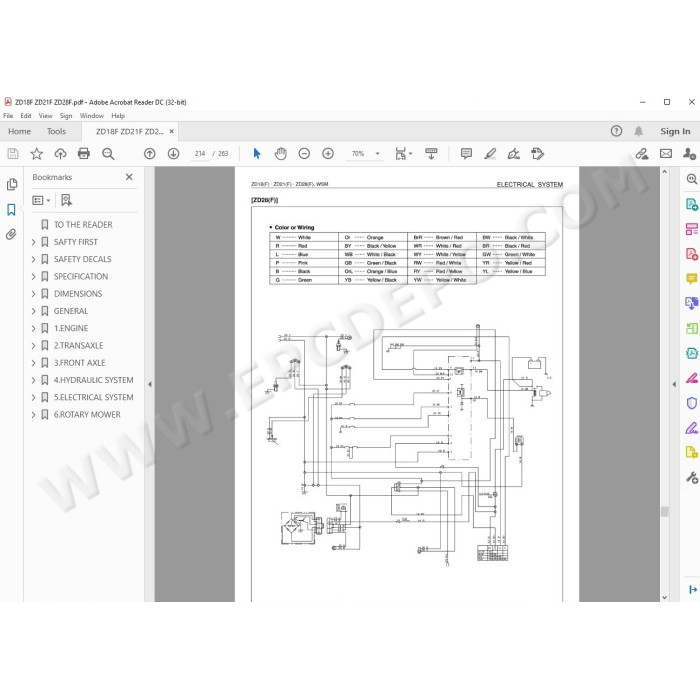Jump to 3.FRONT AXLE bookmark
This screenshot has width=700, height=700.
point(79,363)
